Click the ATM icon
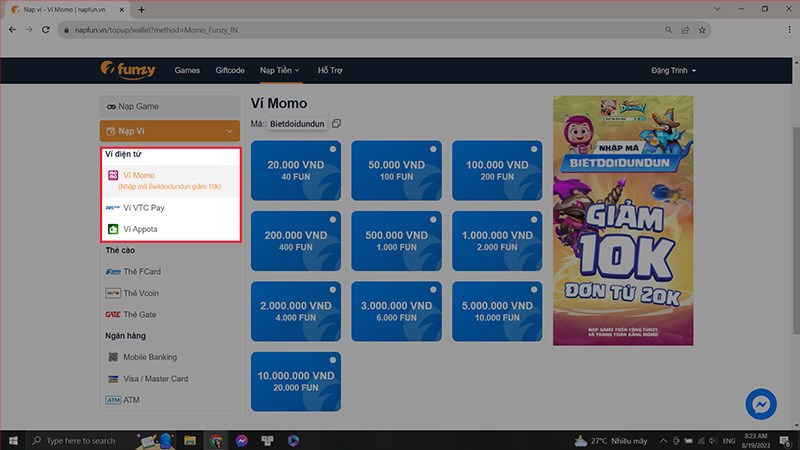Image resolution: width=800 pixels, height=450 pixels. [113, 400]
